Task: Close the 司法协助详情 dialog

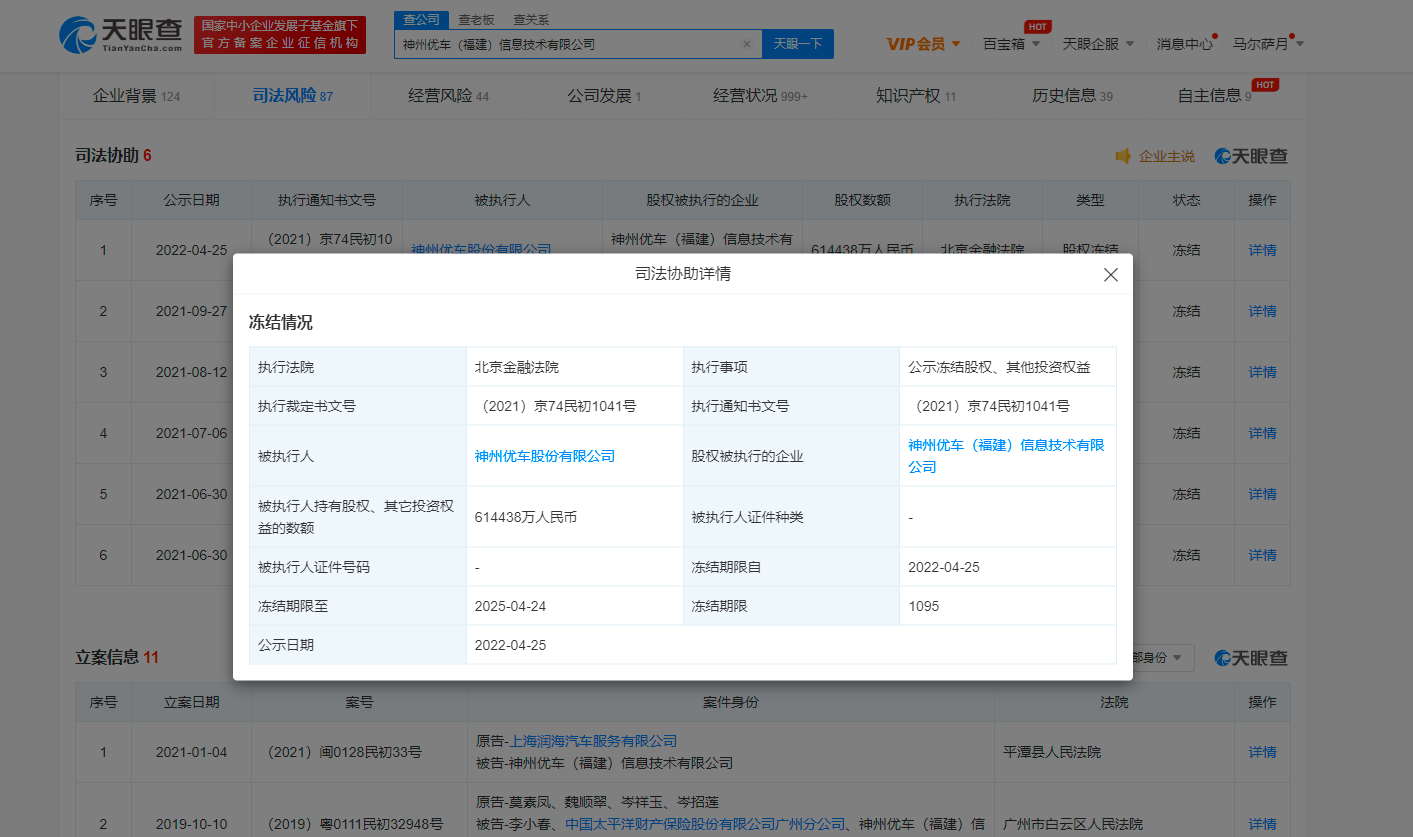Action: click(x=1110, y=275)
